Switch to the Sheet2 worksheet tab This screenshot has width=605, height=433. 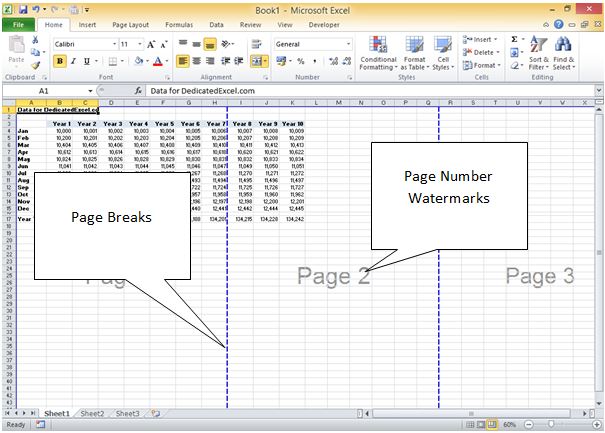(x=91, y=412)
